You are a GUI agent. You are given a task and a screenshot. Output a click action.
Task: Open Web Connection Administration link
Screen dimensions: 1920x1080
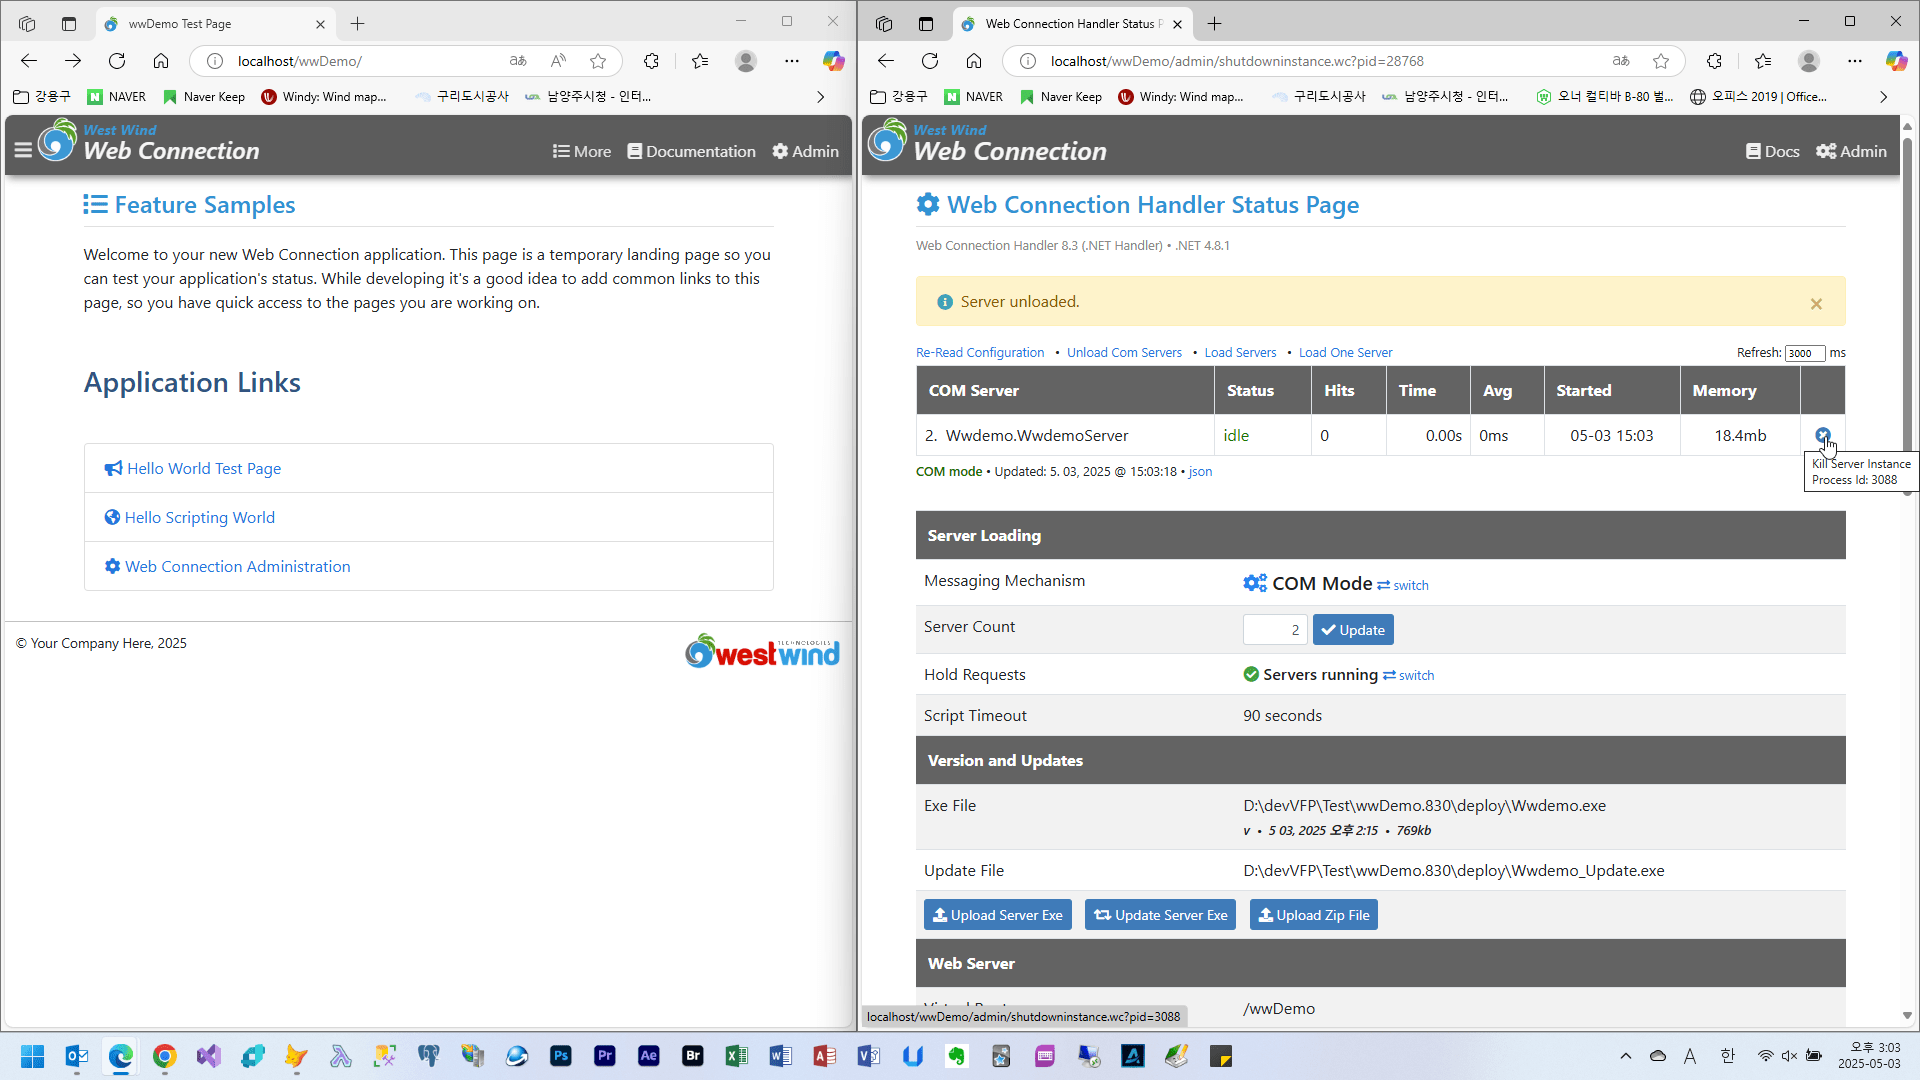(228, 566)
